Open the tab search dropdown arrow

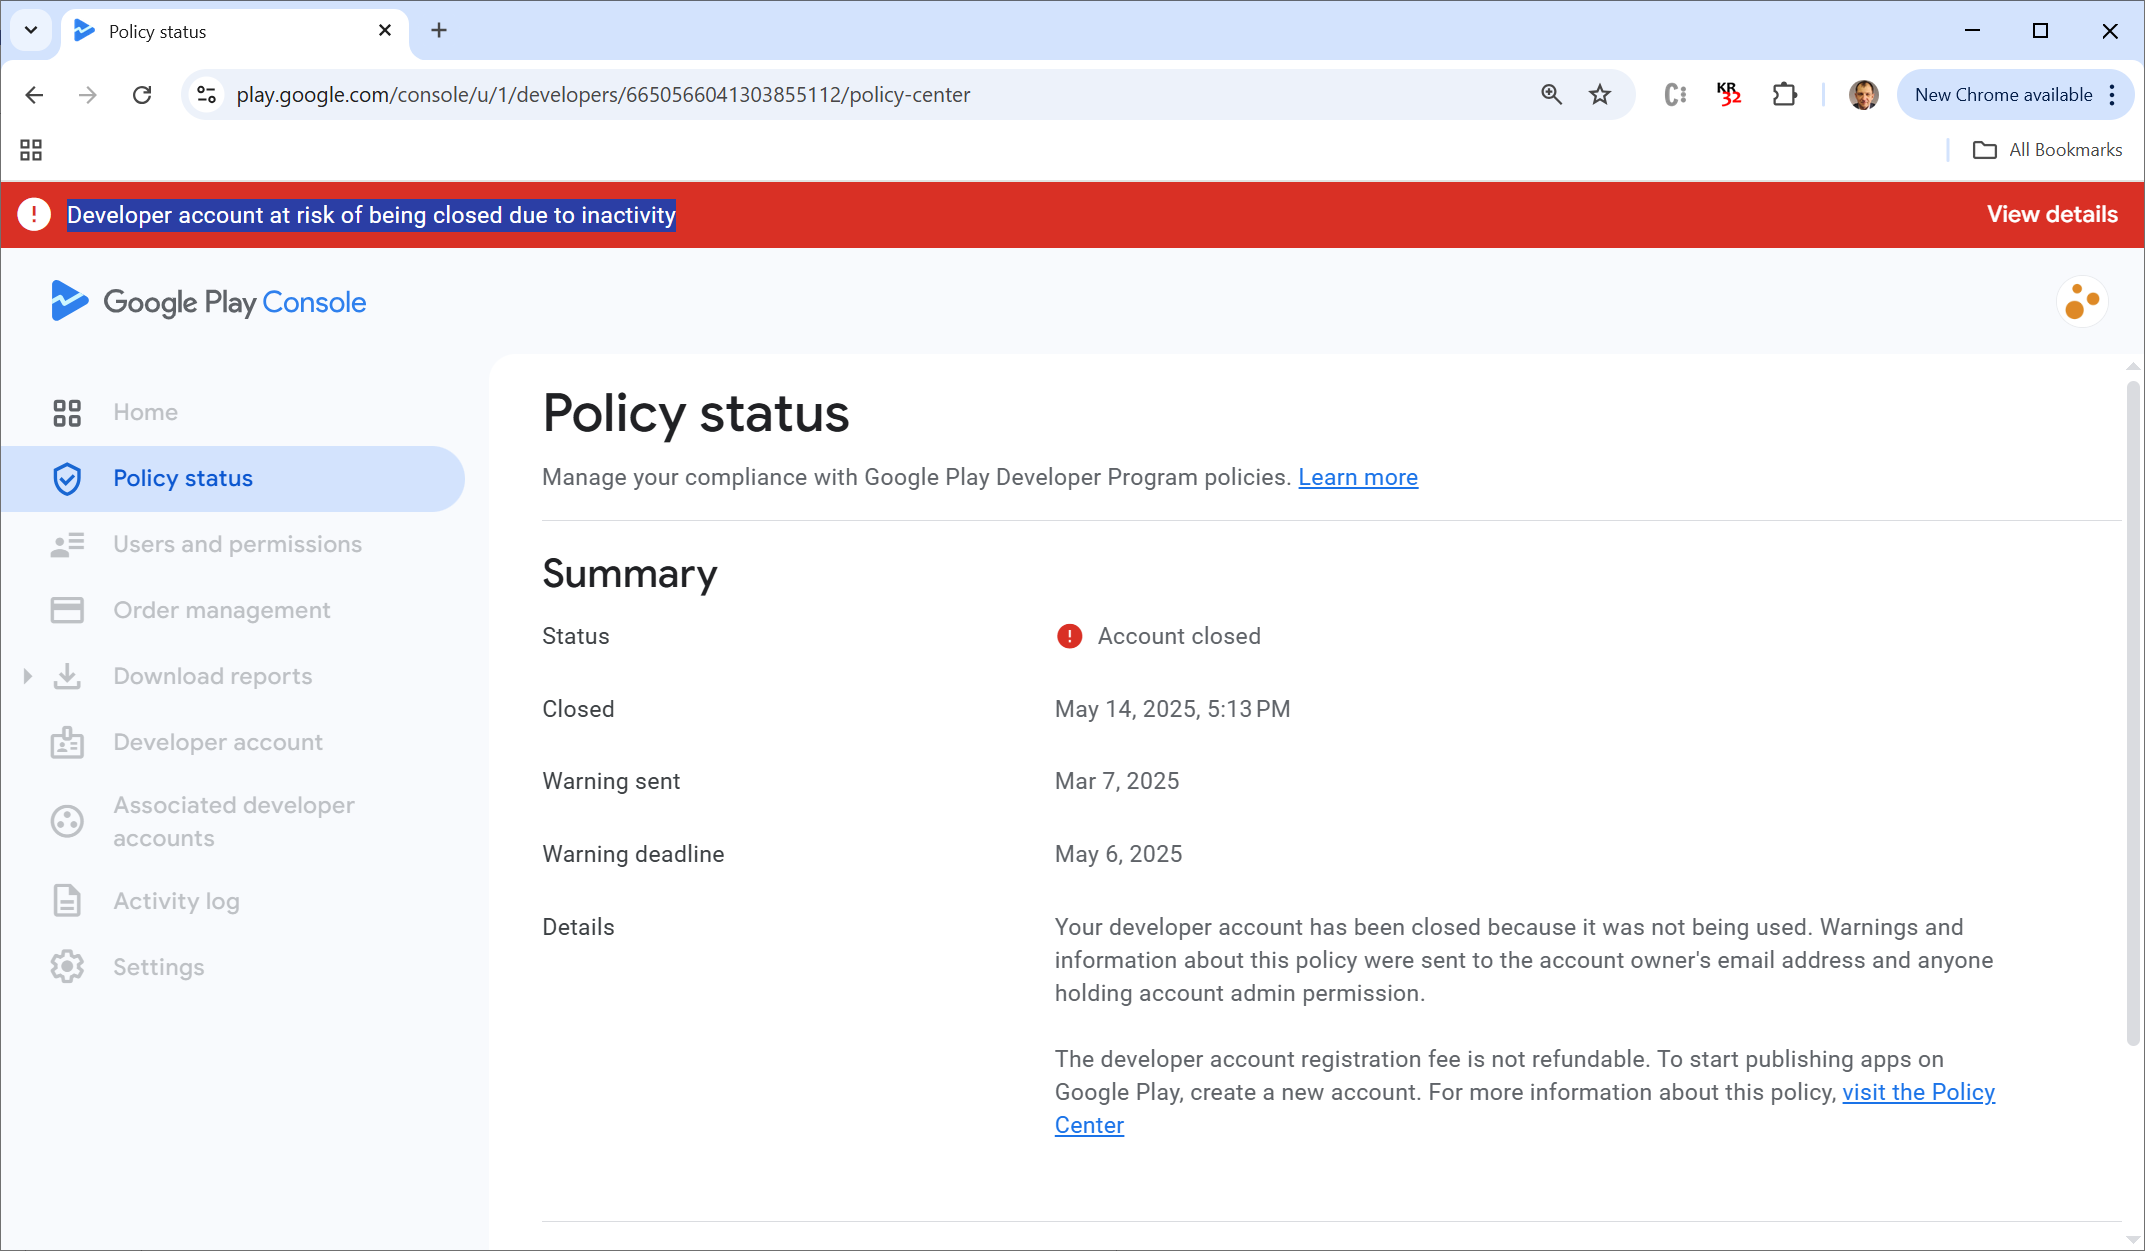click(31, 30)
